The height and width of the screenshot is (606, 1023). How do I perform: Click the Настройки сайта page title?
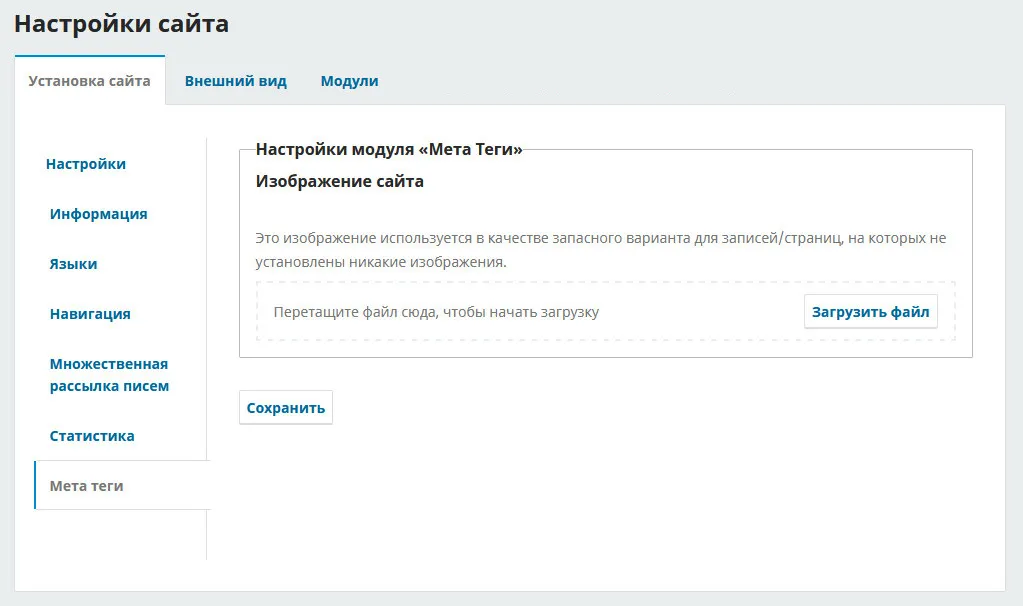121,24
